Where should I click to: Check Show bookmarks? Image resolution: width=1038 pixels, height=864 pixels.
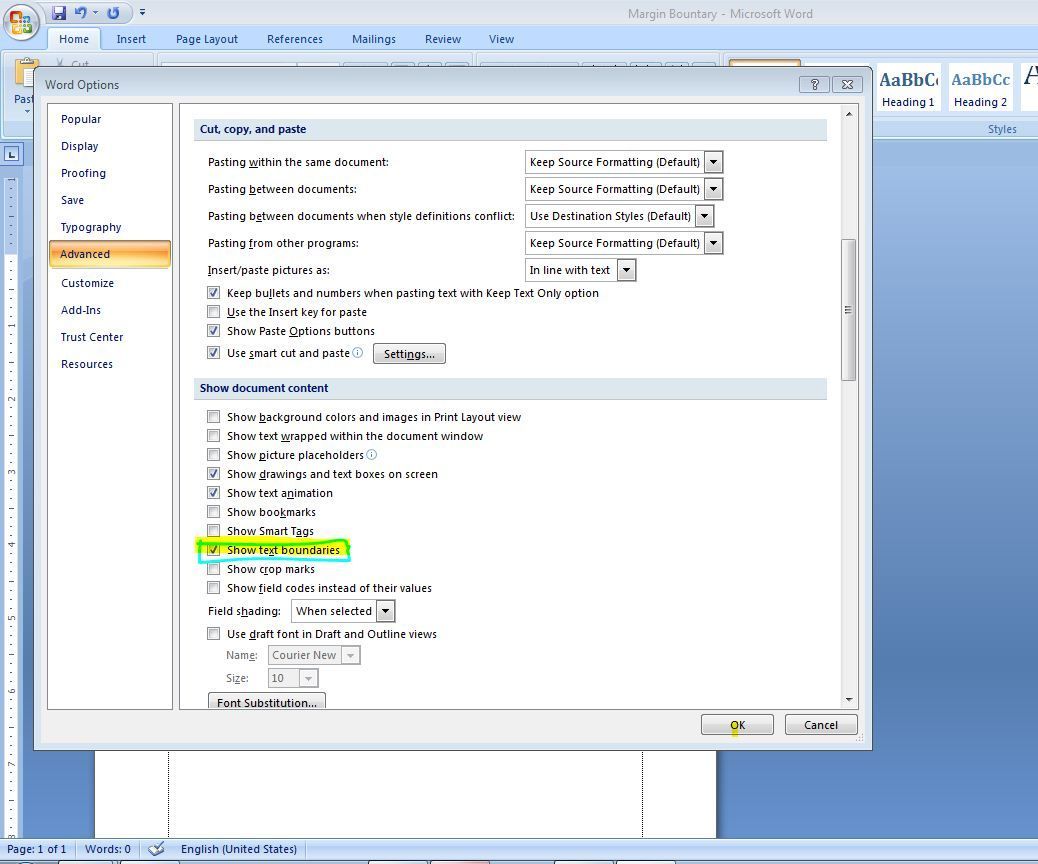click(214, 511)
